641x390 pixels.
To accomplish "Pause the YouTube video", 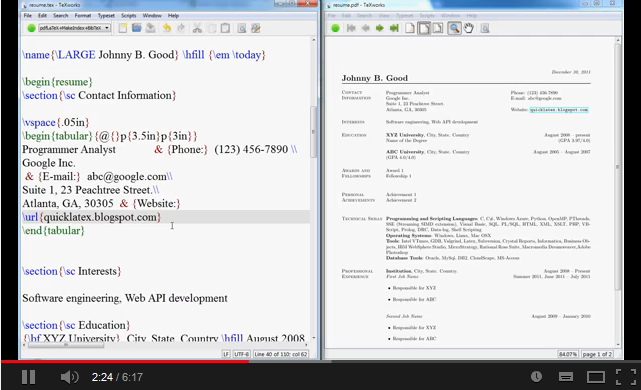I will (28, 377).
